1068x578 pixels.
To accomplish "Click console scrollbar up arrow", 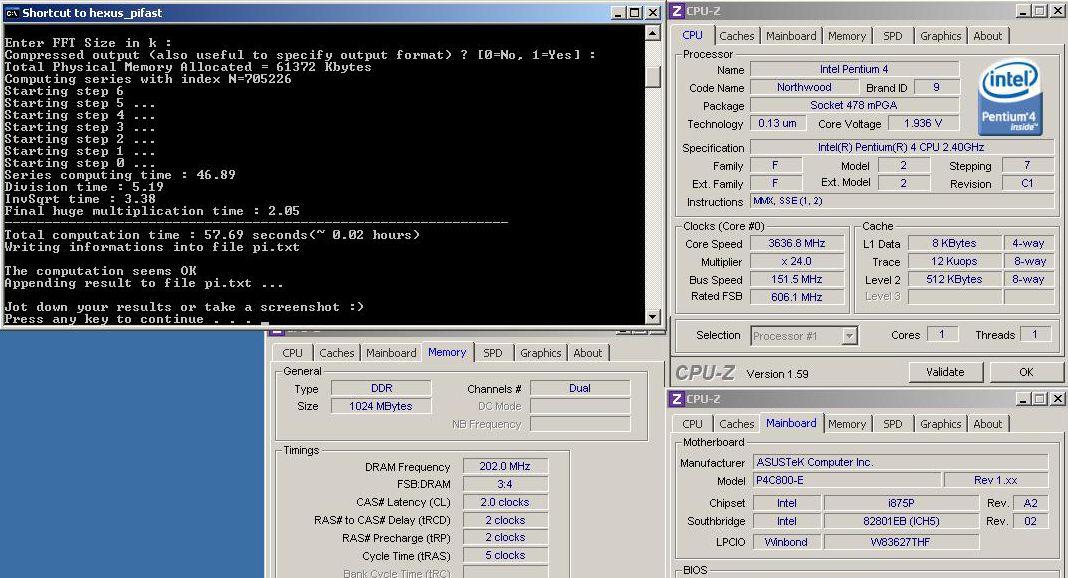I will click(x=652, y=32).
